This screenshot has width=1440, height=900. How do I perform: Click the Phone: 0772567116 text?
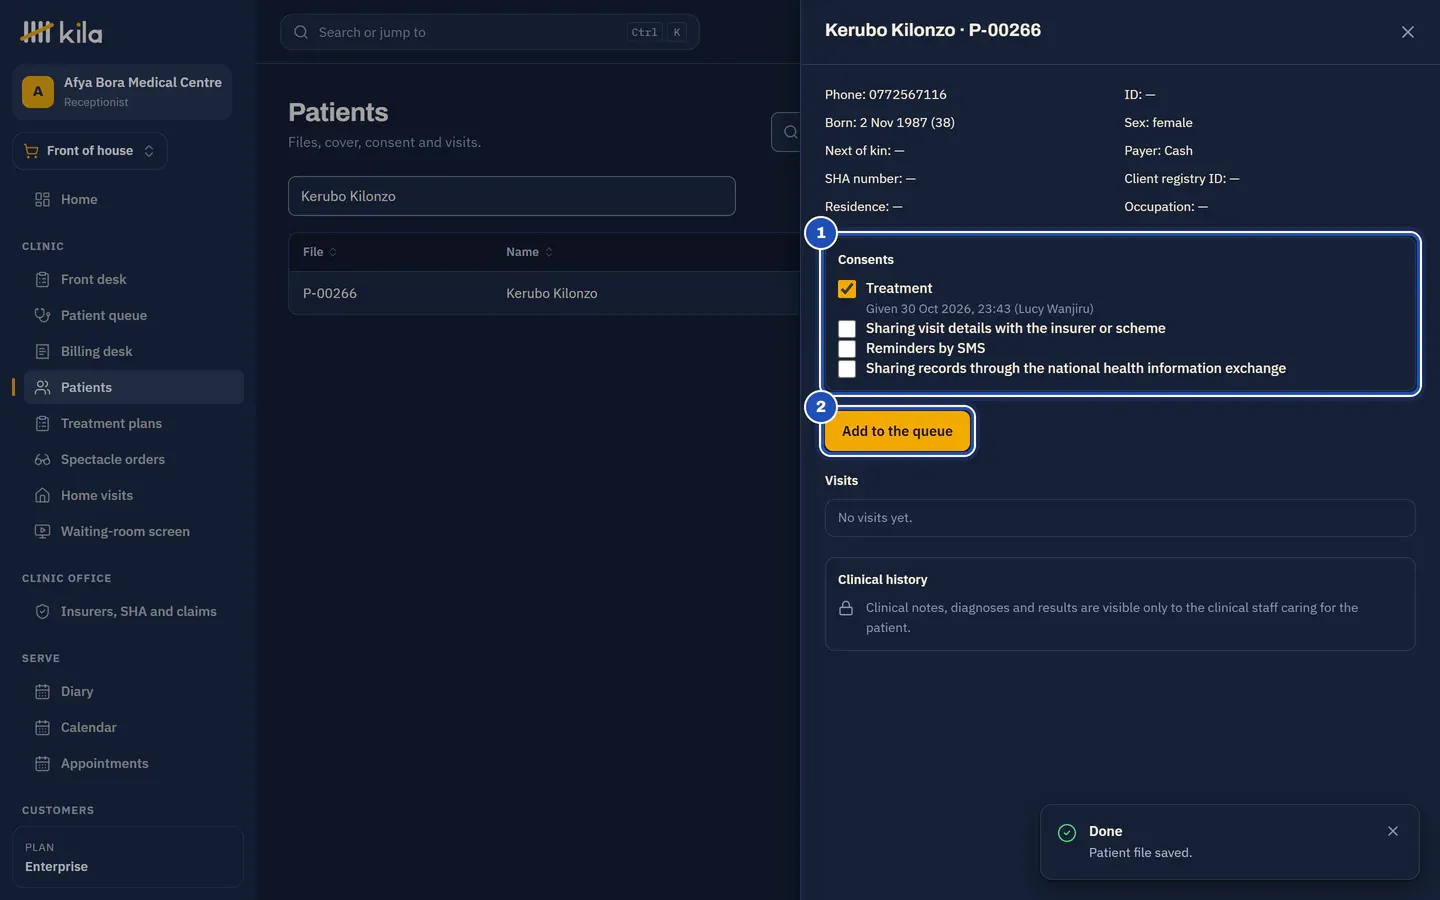click(x=885, y=94)
